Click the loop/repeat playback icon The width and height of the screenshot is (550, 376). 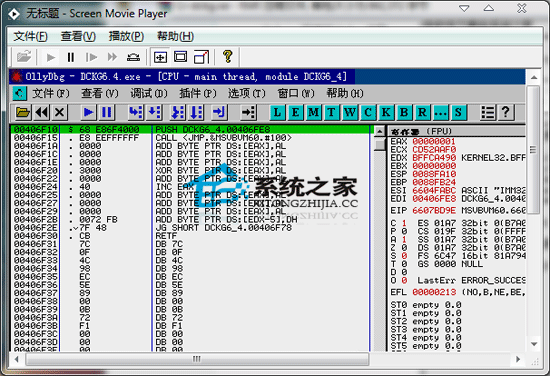click(x=133, y=57)
